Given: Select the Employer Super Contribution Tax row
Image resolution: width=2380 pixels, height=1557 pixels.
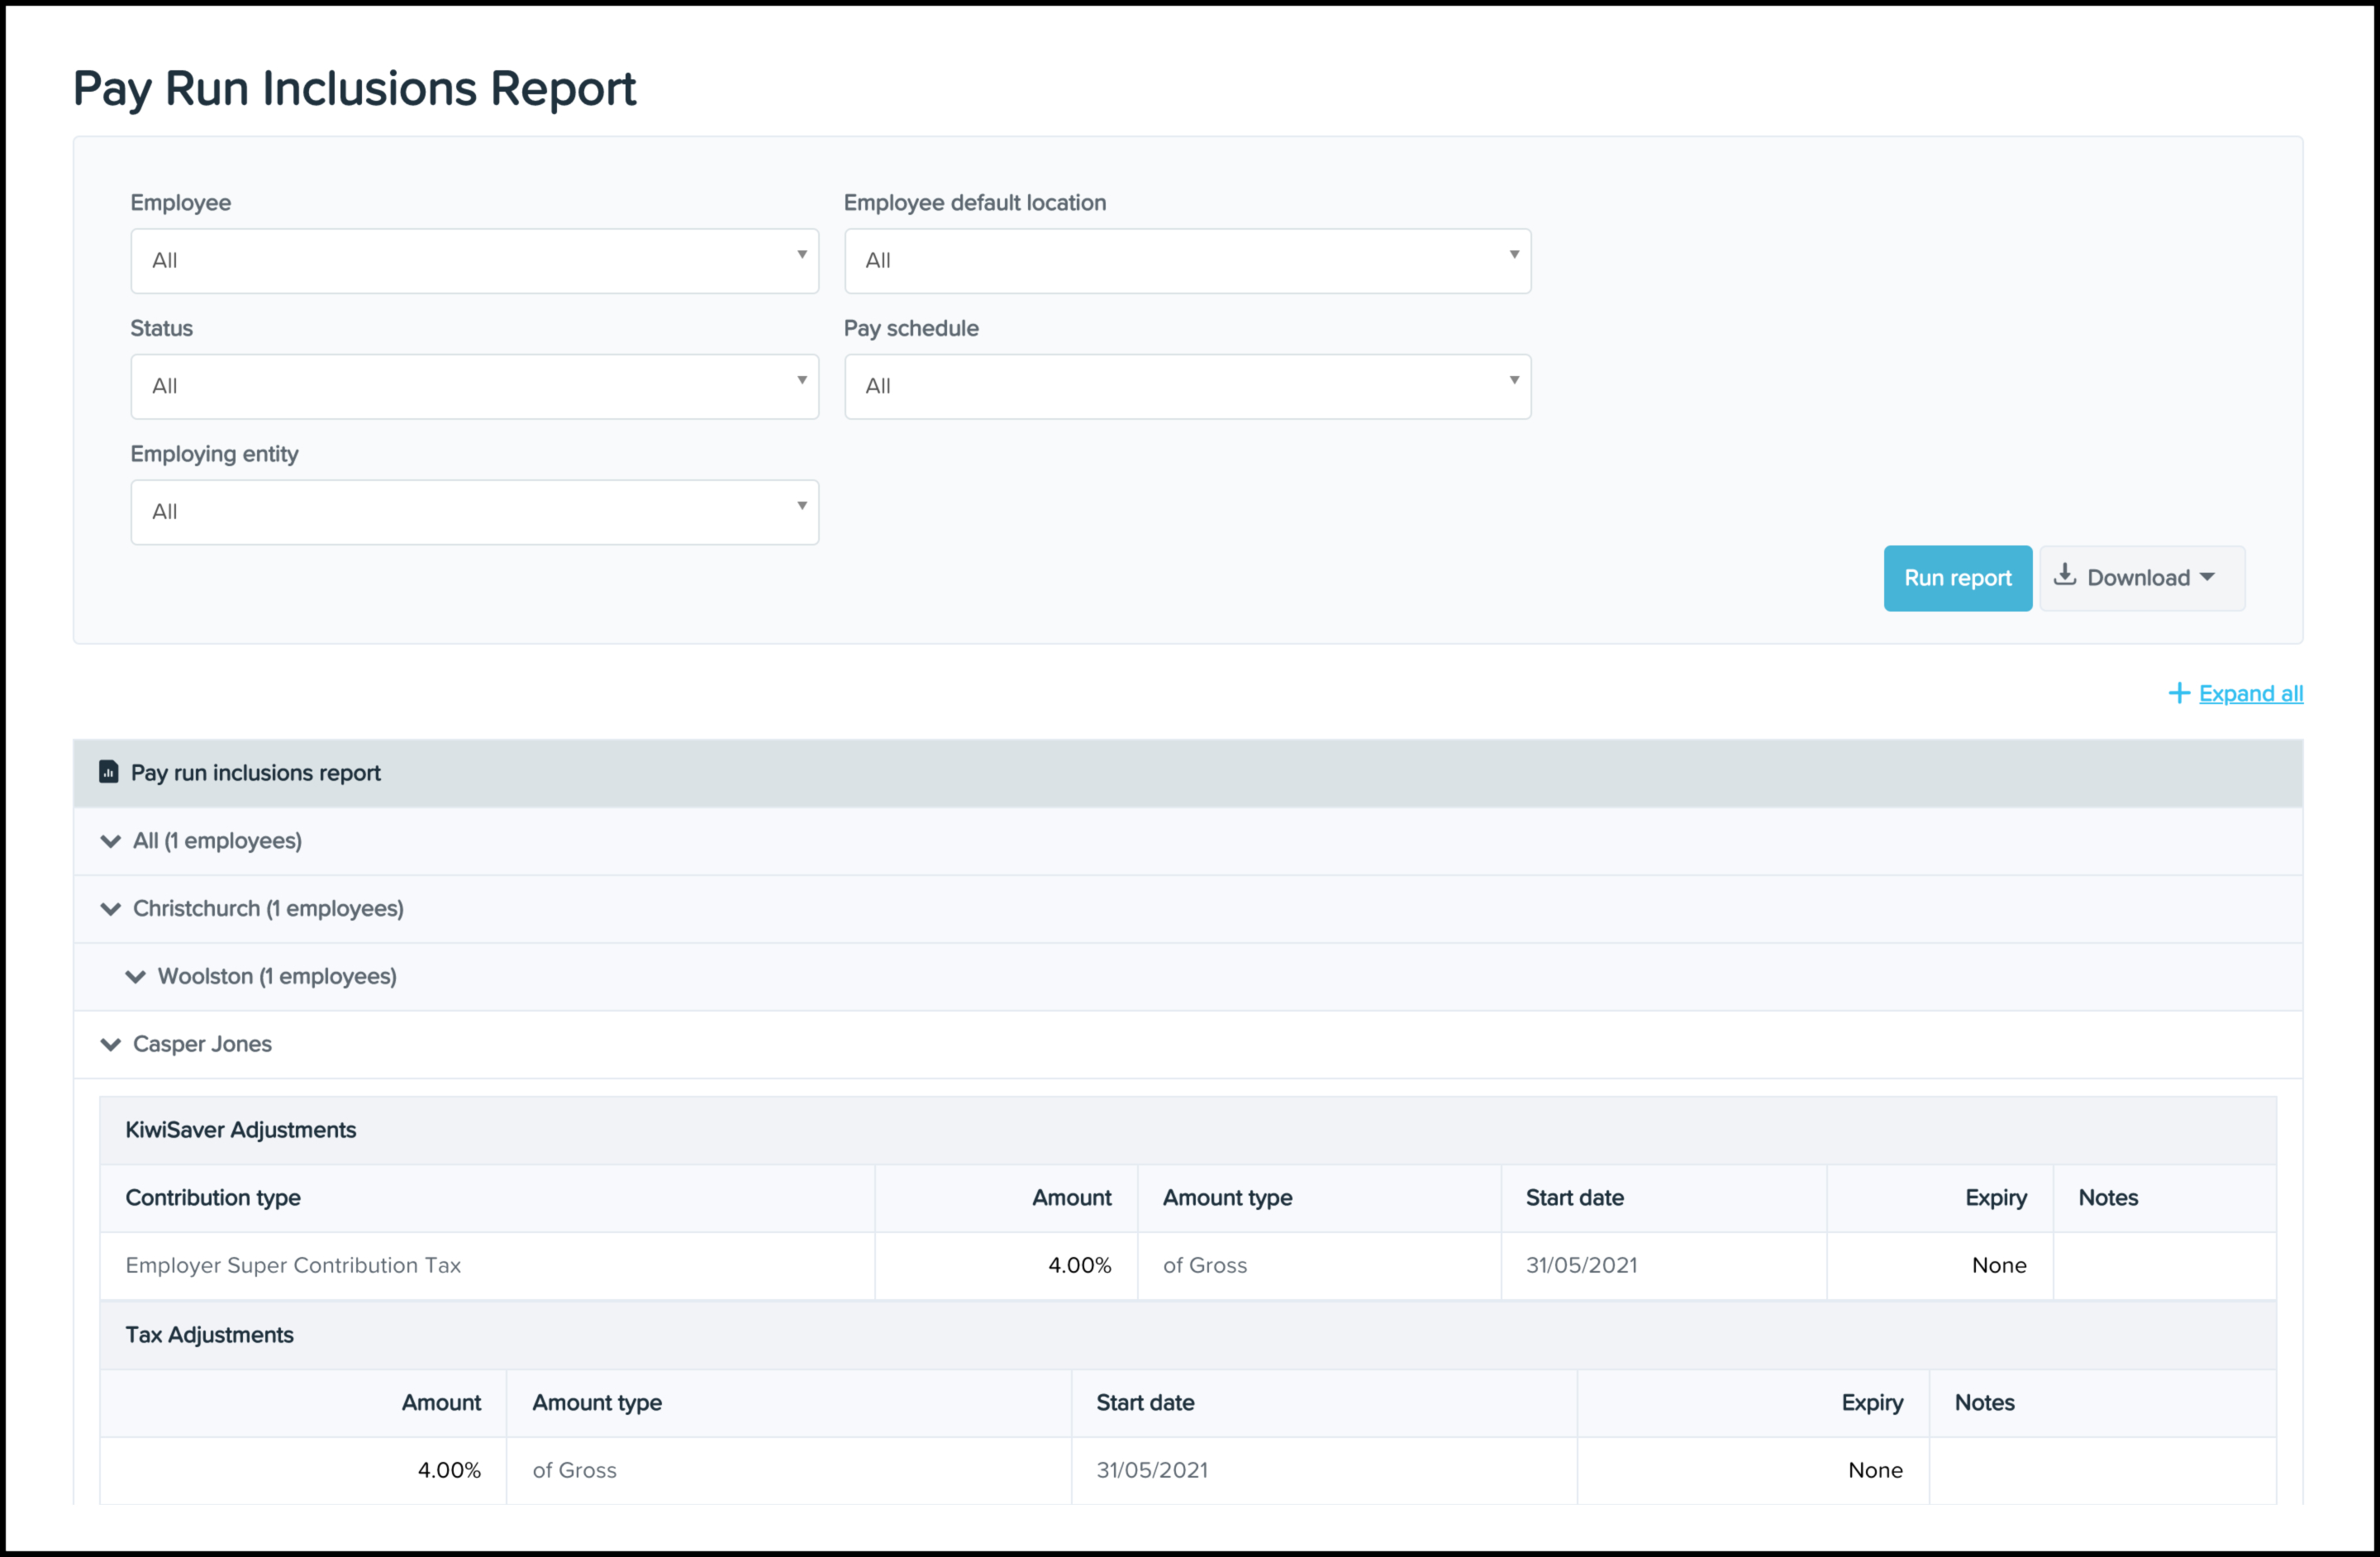Looking at the screenshot, I should pos(293,1265).
